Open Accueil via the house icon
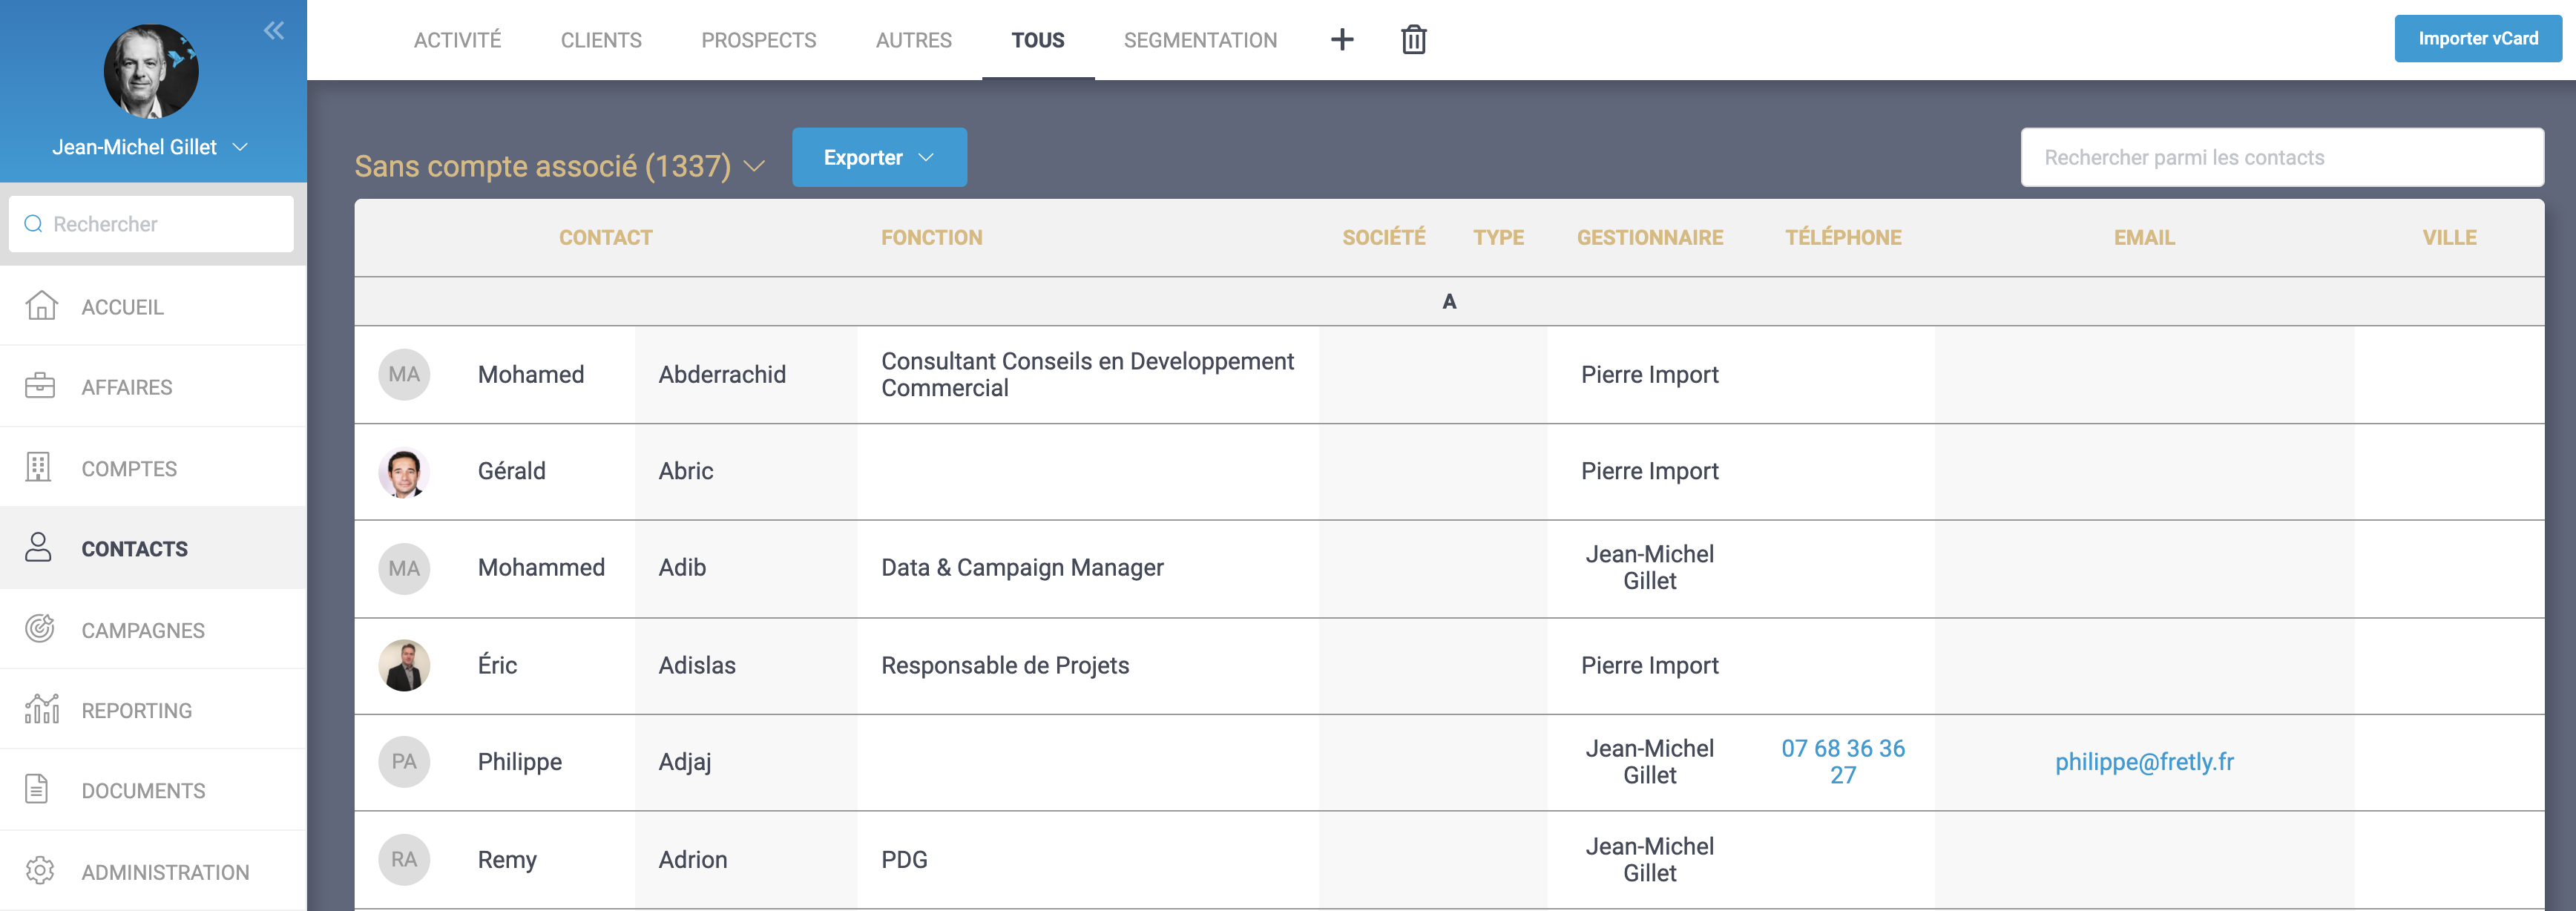2576x911 pixels. click(x=41, y=306)
